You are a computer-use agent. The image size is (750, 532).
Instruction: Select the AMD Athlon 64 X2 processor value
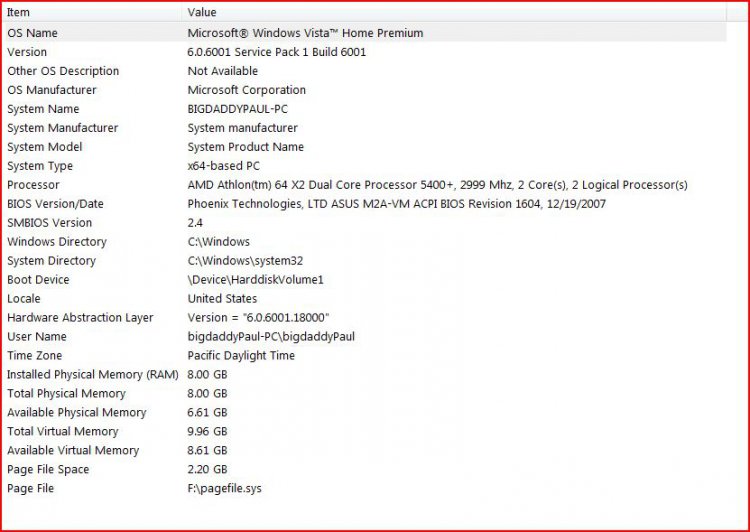[437, 185]
